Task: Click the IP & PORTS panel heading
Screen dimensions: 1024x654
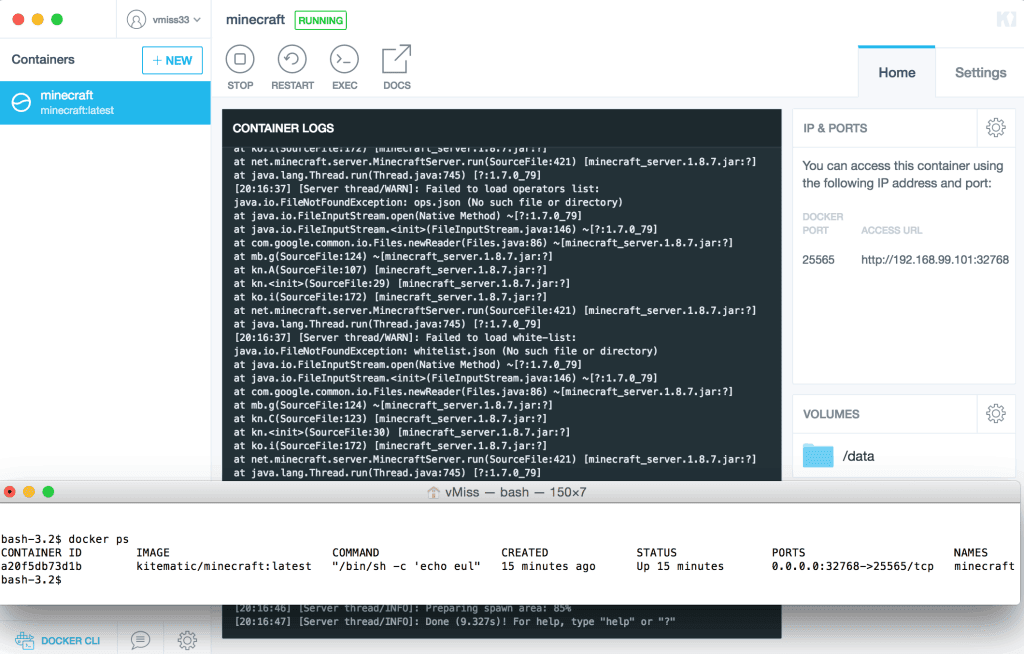Action: click(835, 128)
